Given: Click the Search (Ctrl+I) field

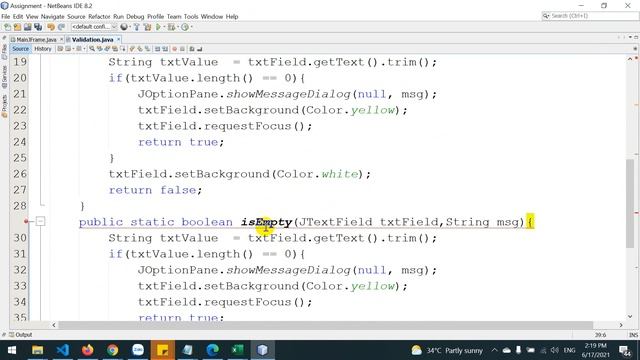Looking at the screenshot, I should [x=590, y=16].
